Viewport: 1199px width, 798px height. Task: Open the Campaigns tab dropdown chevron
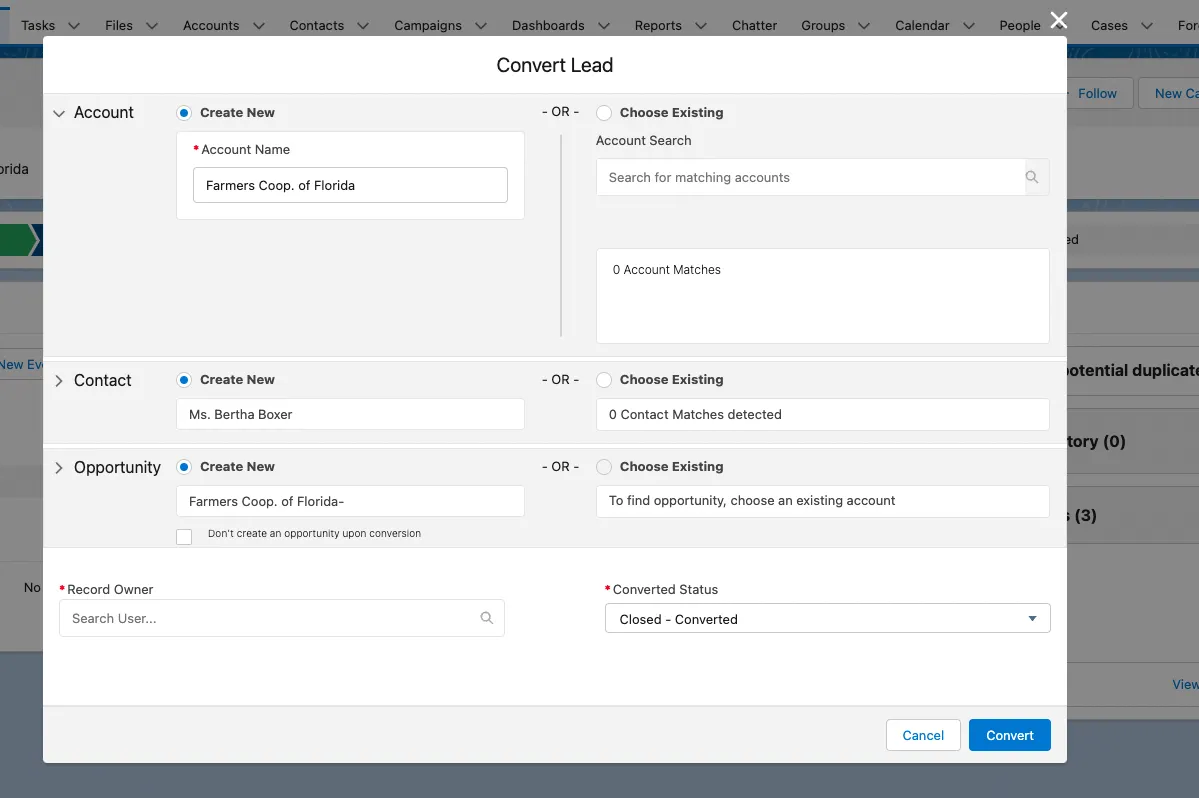point(481,26)
